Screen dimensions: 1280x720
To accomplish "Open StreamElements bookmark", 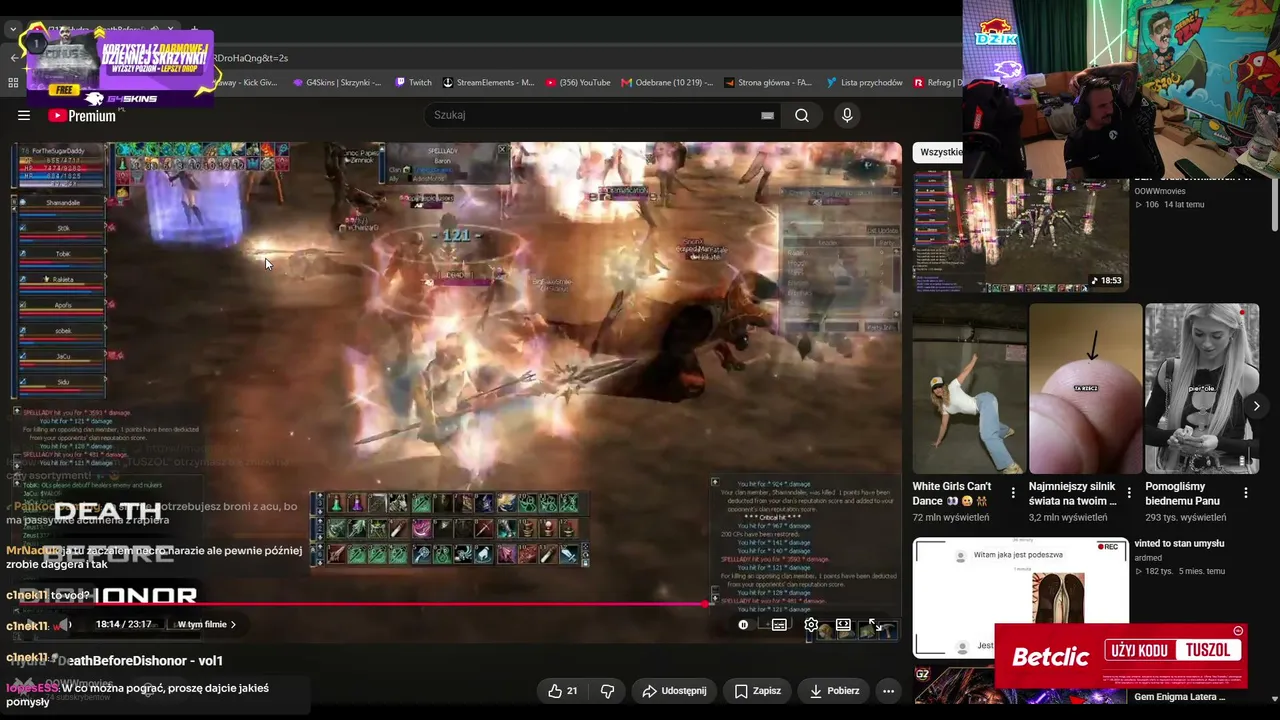I will (488, 83).
